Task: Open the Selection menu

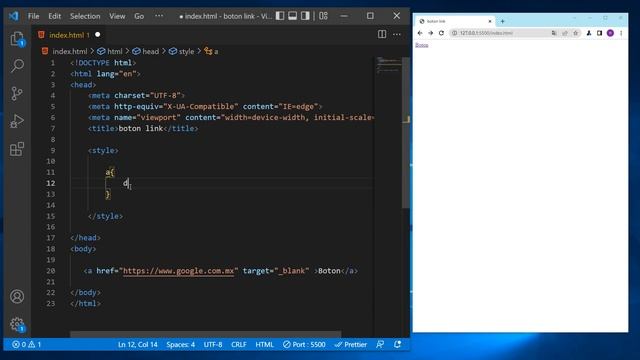Action: (85, 16)
